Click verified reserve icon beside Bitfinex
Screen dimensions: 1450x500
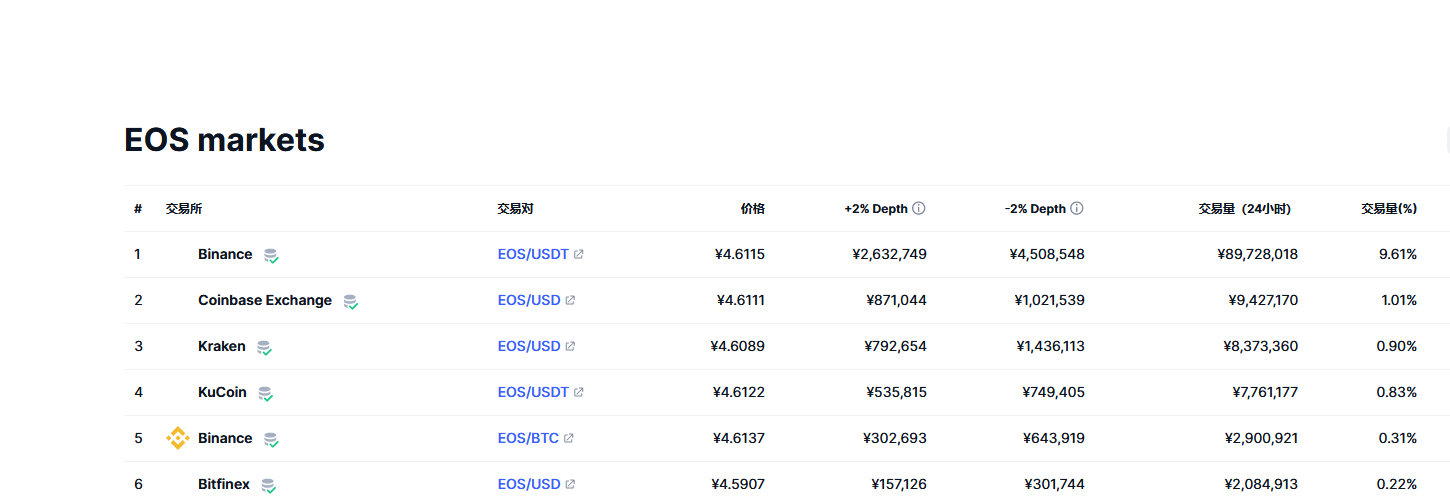tap(268, 485)
